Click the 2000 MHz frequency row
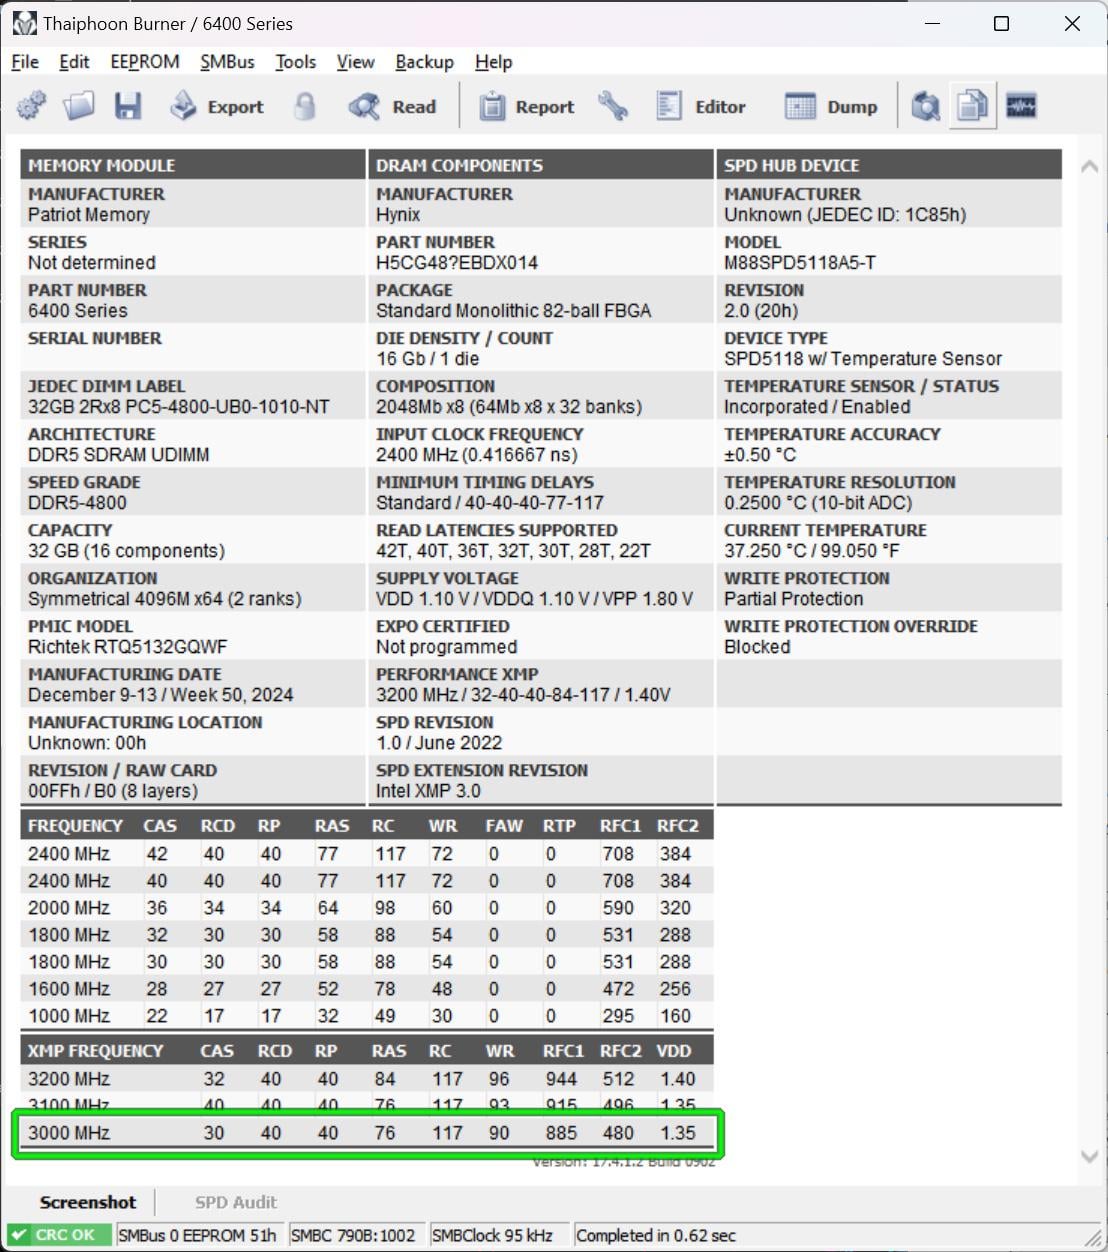 pos(367,908)
